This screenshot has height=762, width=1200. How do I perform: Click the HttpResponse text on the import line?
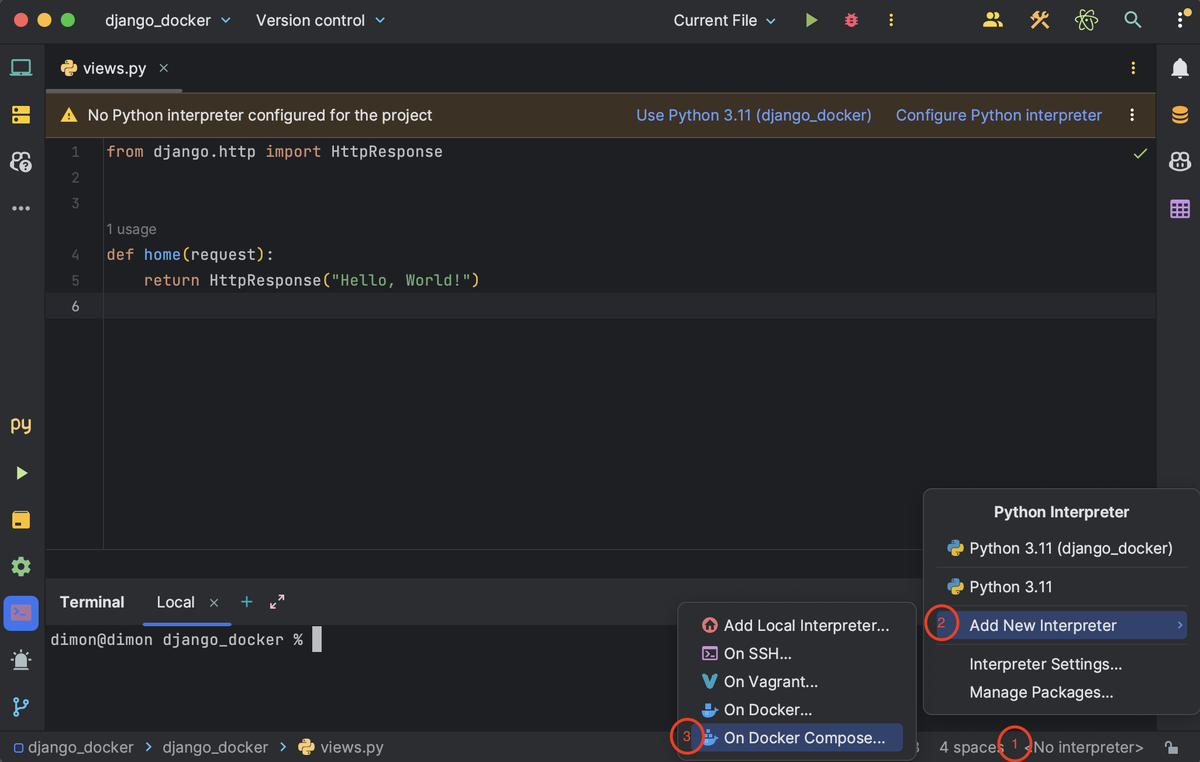pyautogui.click(x=387, y=152)
